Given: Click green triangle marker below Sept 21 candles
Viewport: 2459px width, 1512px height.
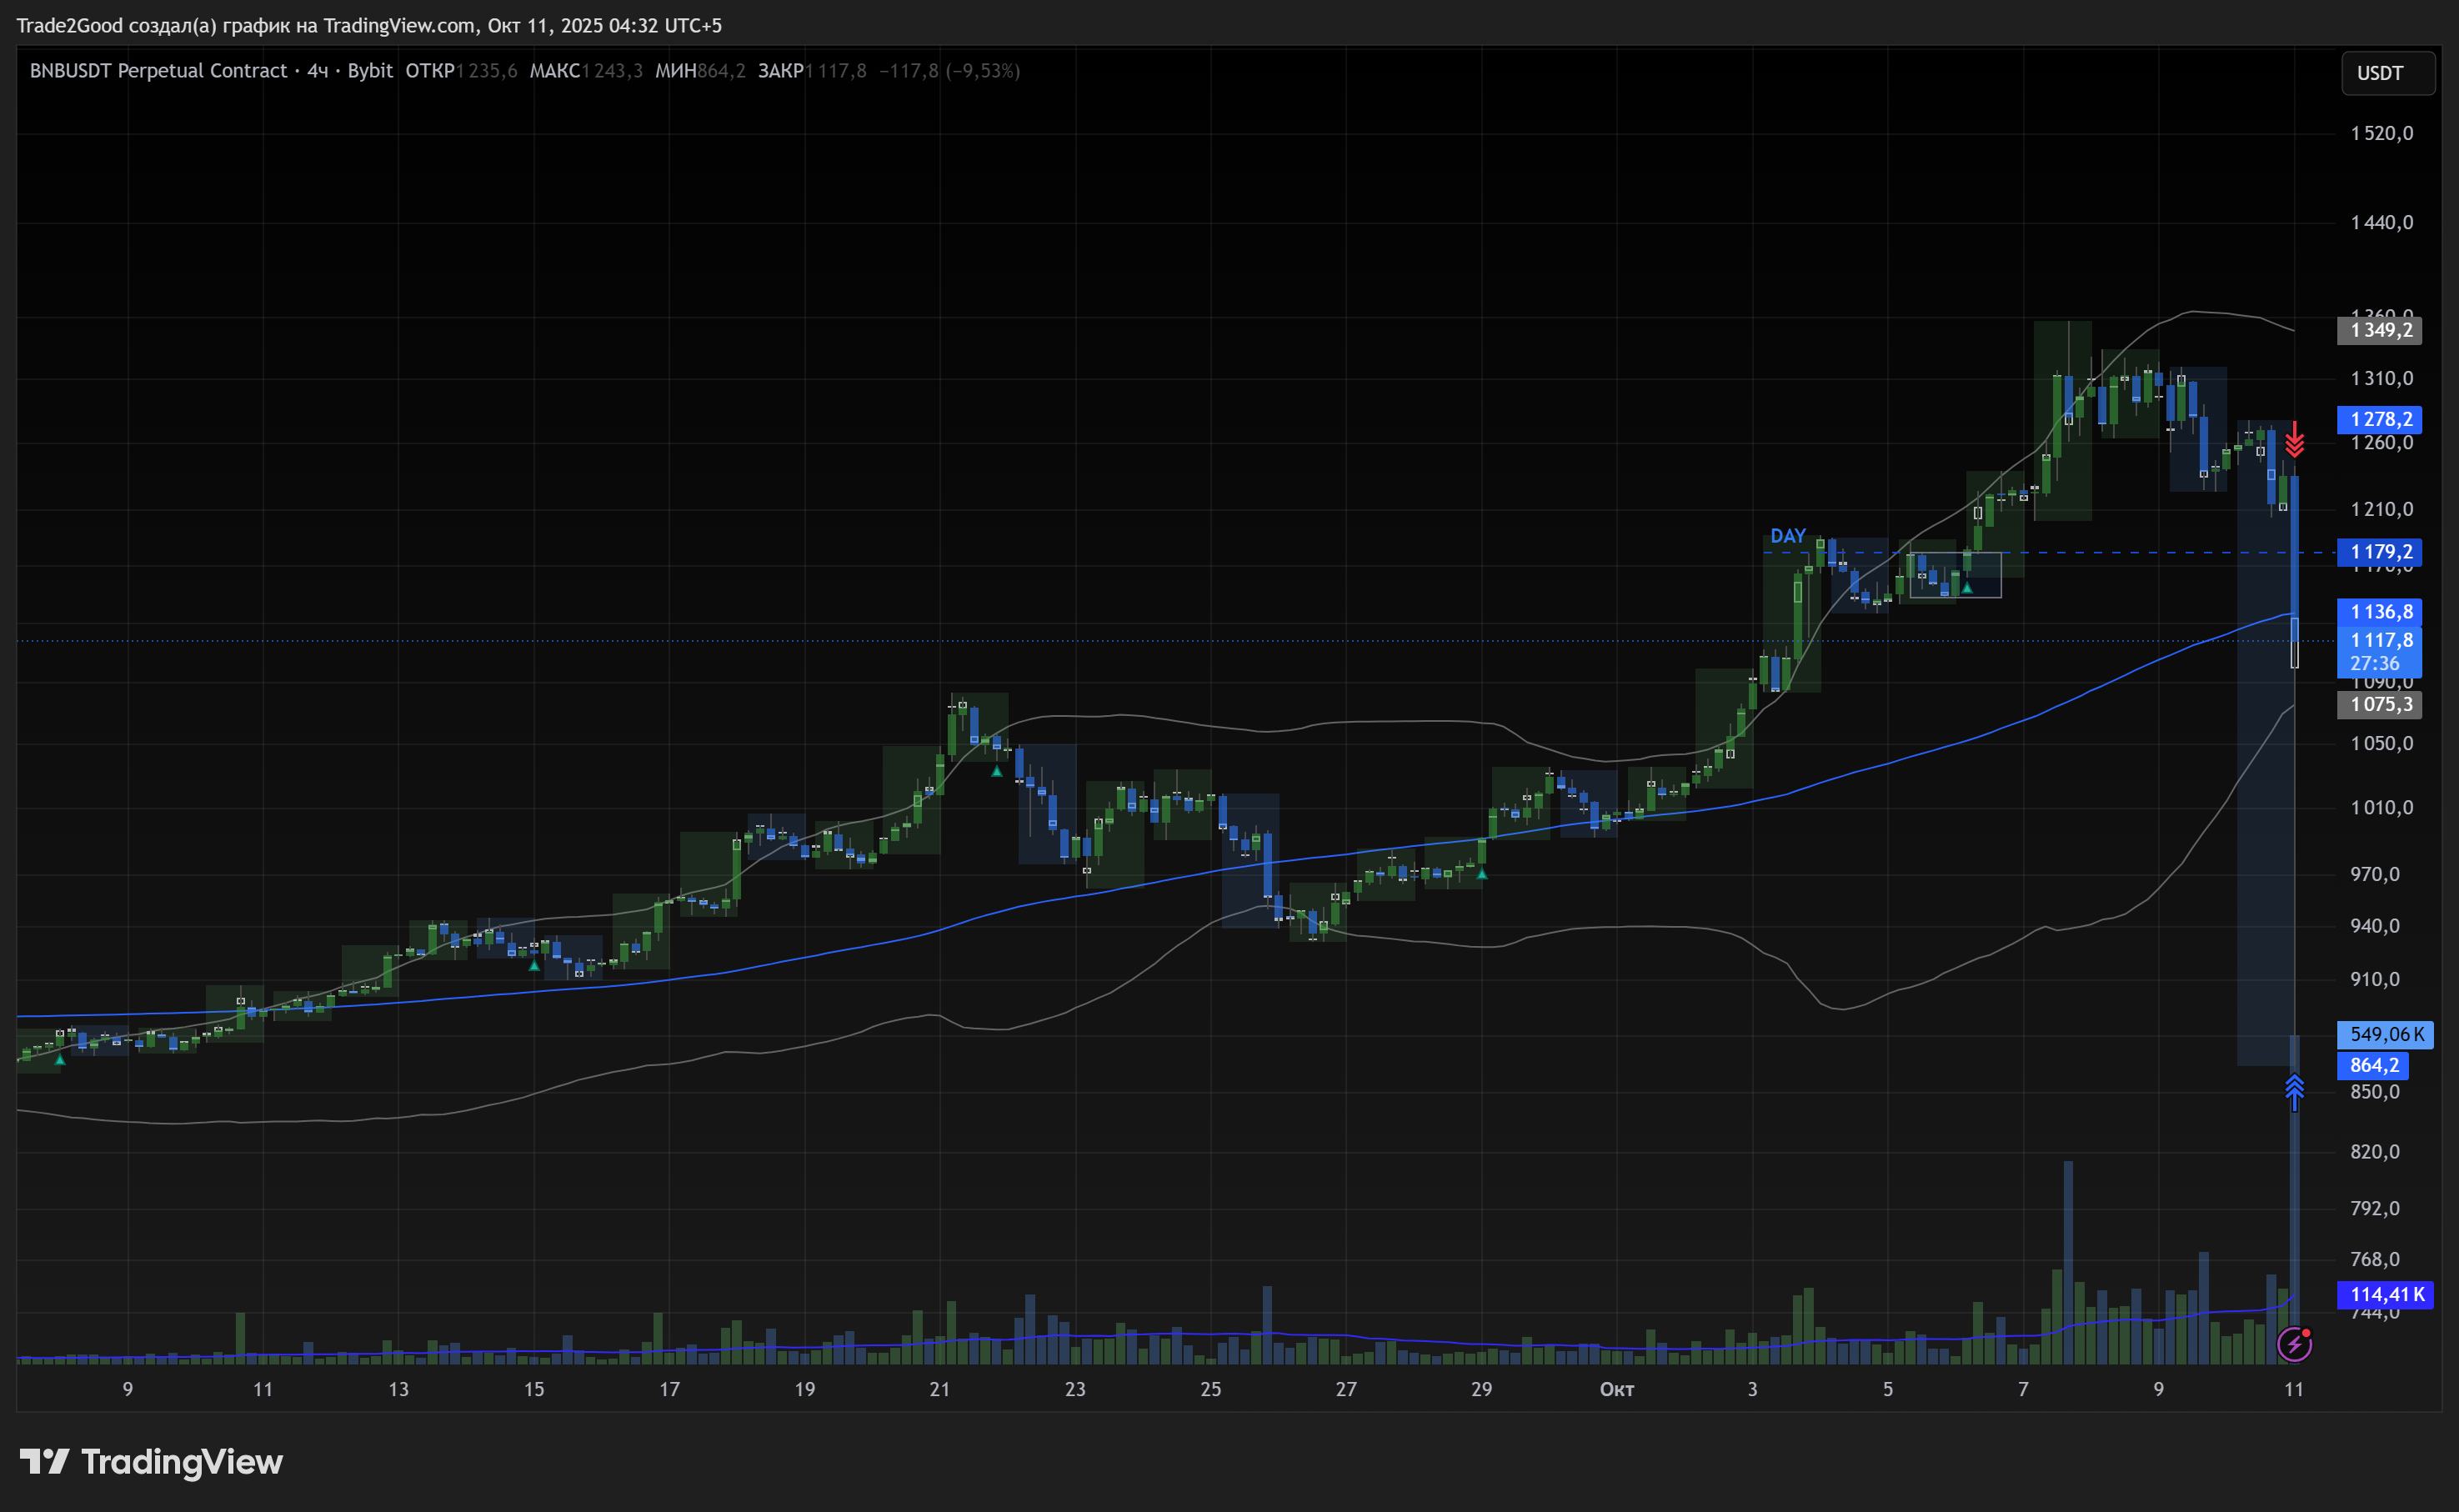Looking at the screenshot, I should 996,771.
